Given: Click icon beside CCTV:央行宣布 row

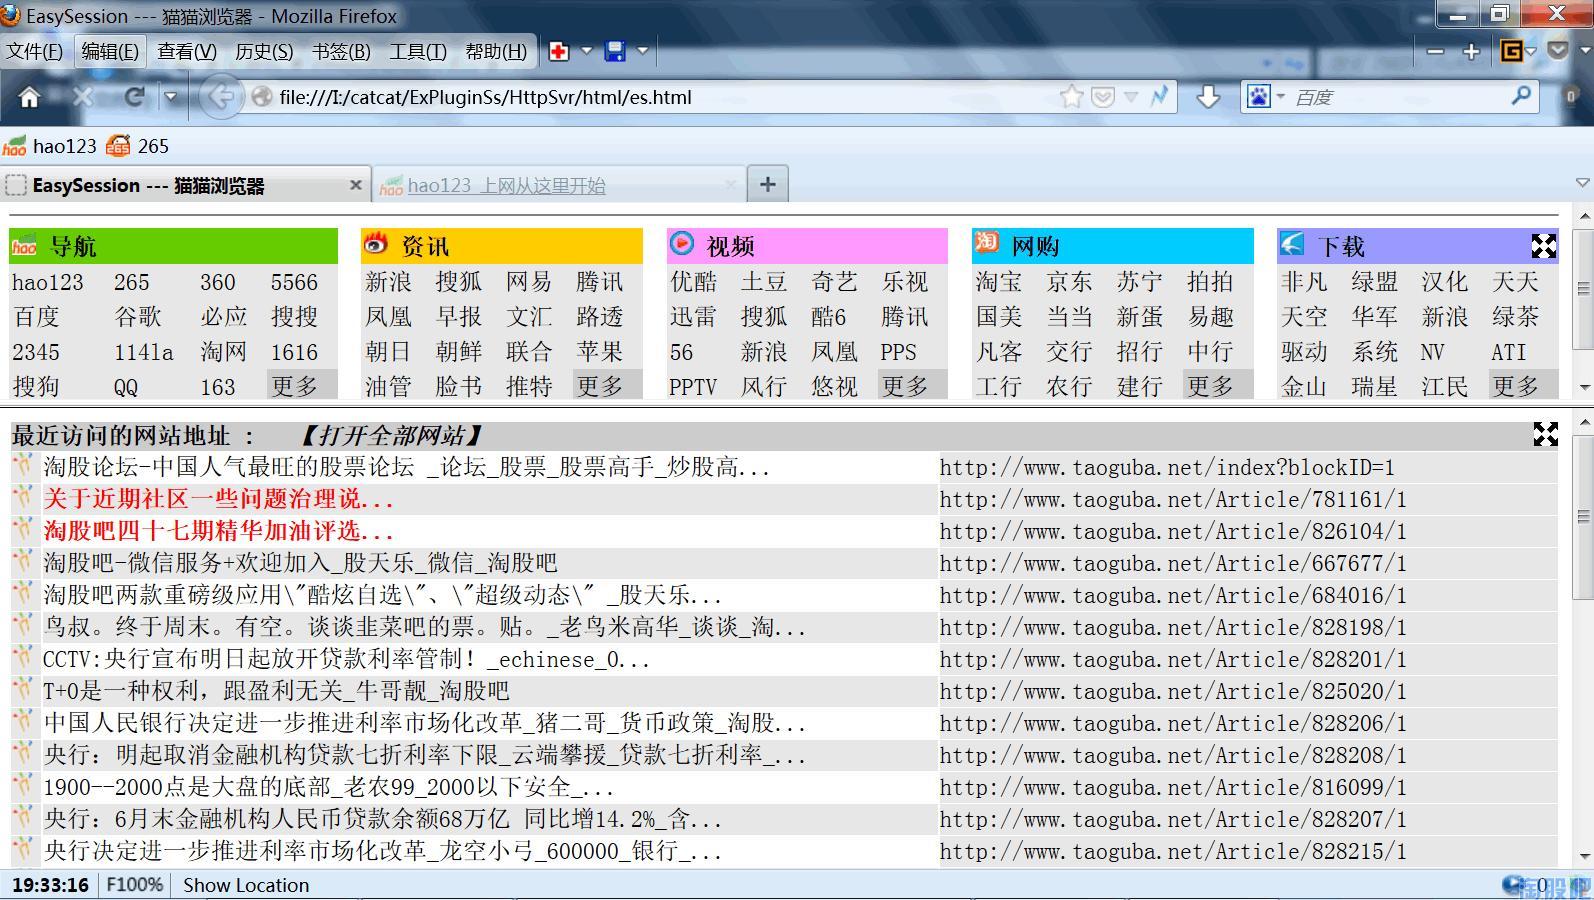Looking at the screenshot, I should coord(22,658).
